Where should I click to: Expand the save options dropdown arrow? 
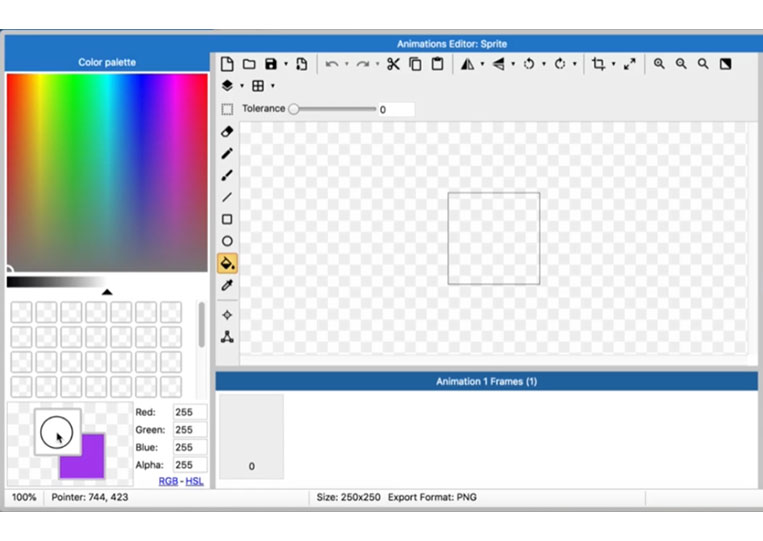[x=286, y=64]
